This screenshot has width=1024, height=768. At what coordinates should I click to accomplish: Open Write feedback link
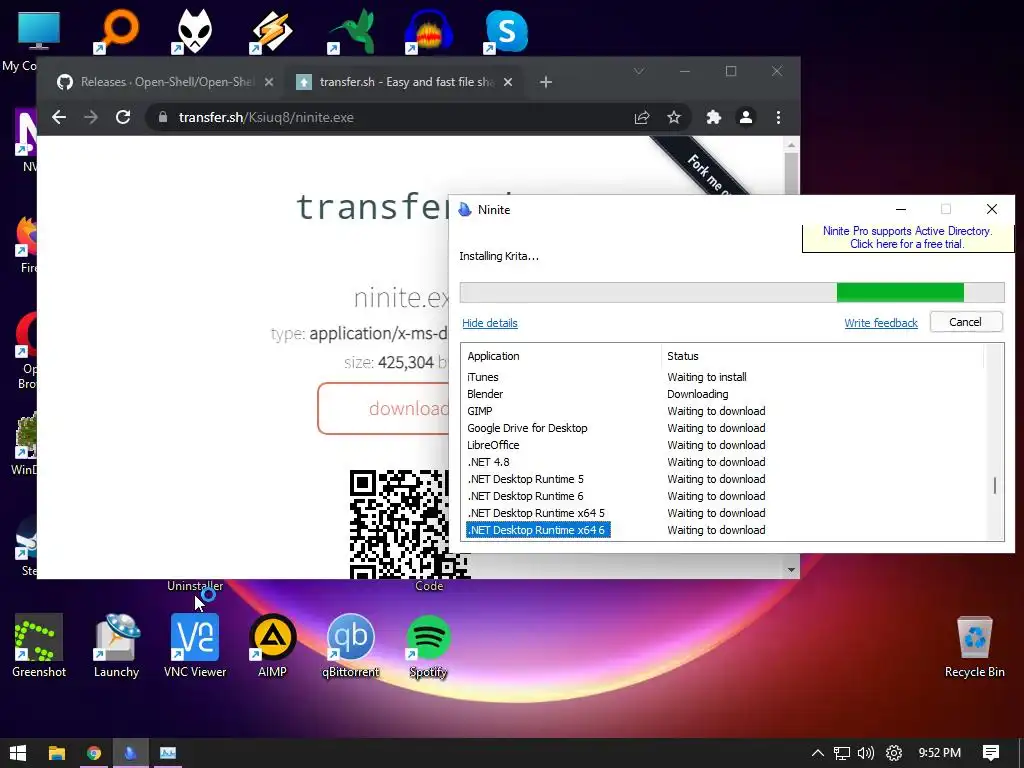coord(880,323)
